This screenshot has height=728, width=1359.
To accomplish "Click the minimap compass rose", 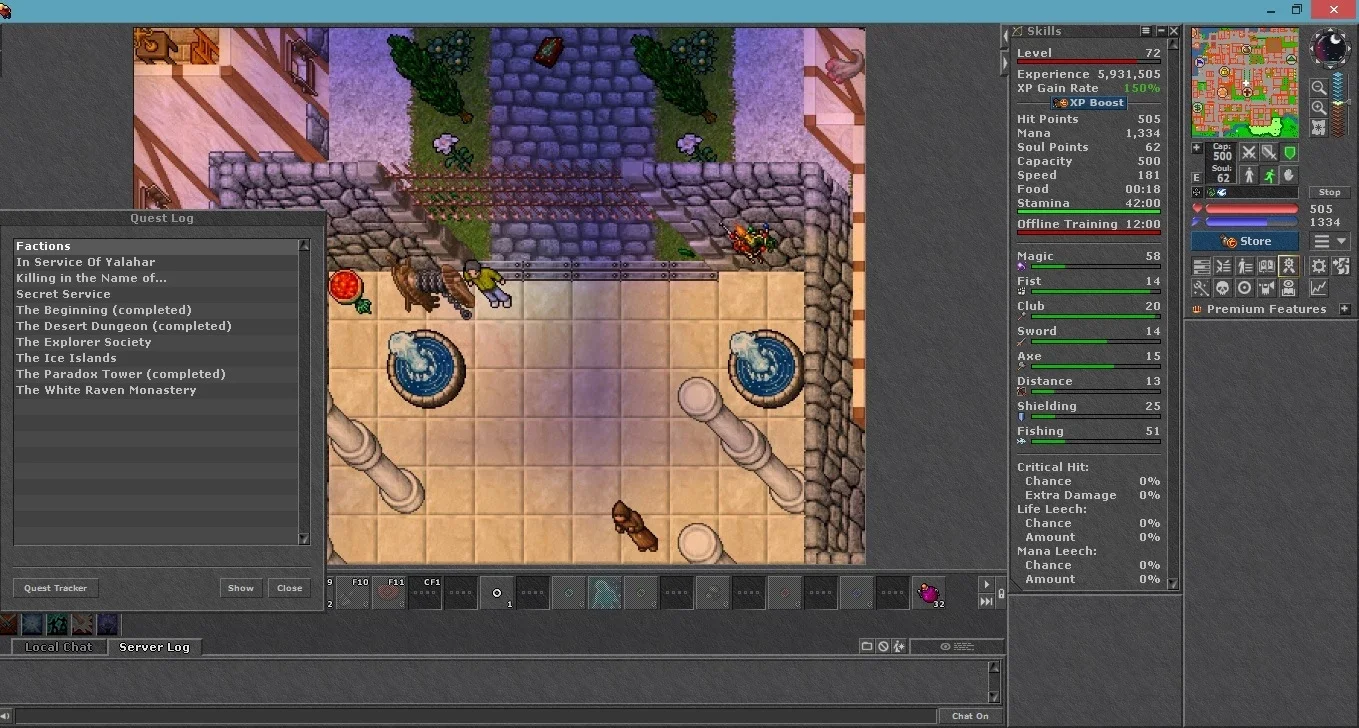I will pos(1331,47).
